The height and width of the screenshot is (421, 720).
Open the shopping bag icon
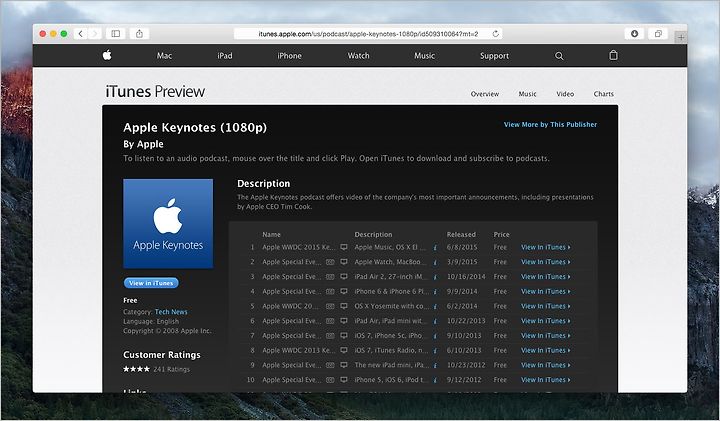(x=613, y=55)
